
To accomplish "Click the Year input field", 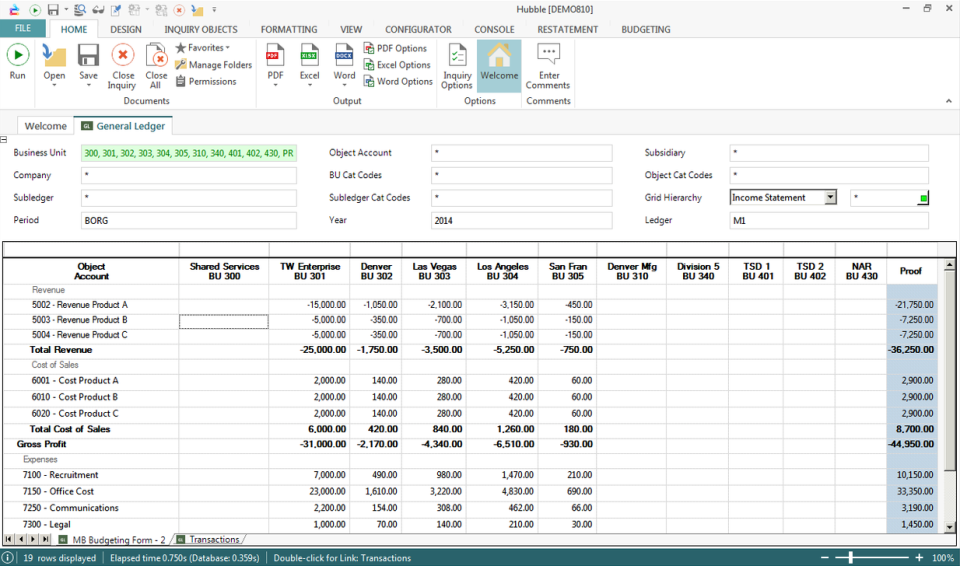I will [521, 220].
